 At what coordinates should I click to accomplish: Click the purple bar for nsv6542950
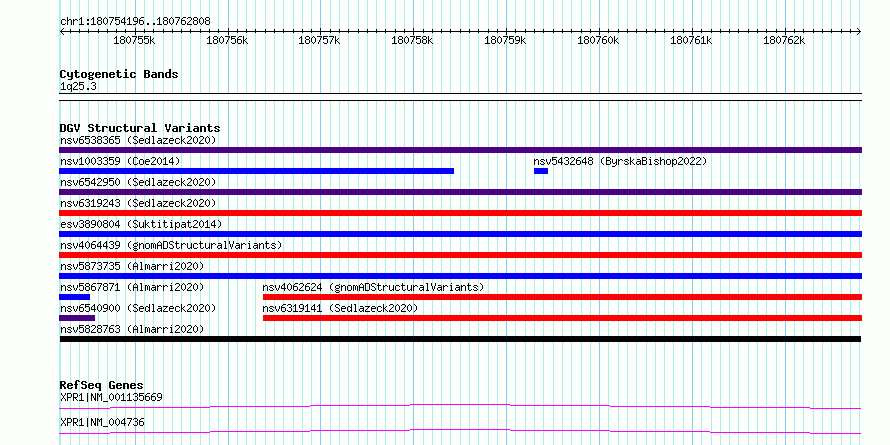(x=460, y=192)
